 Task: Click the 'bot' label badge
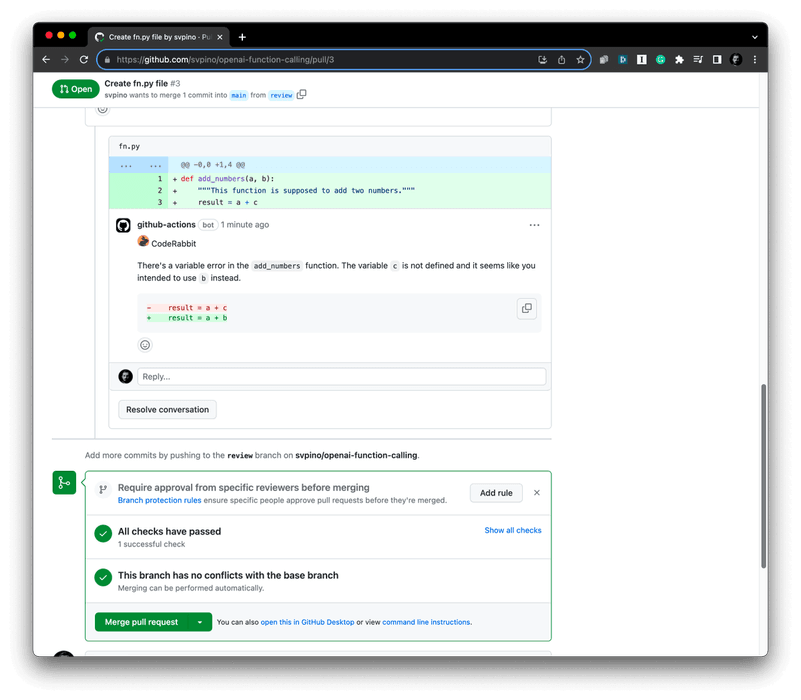point(208,225)
